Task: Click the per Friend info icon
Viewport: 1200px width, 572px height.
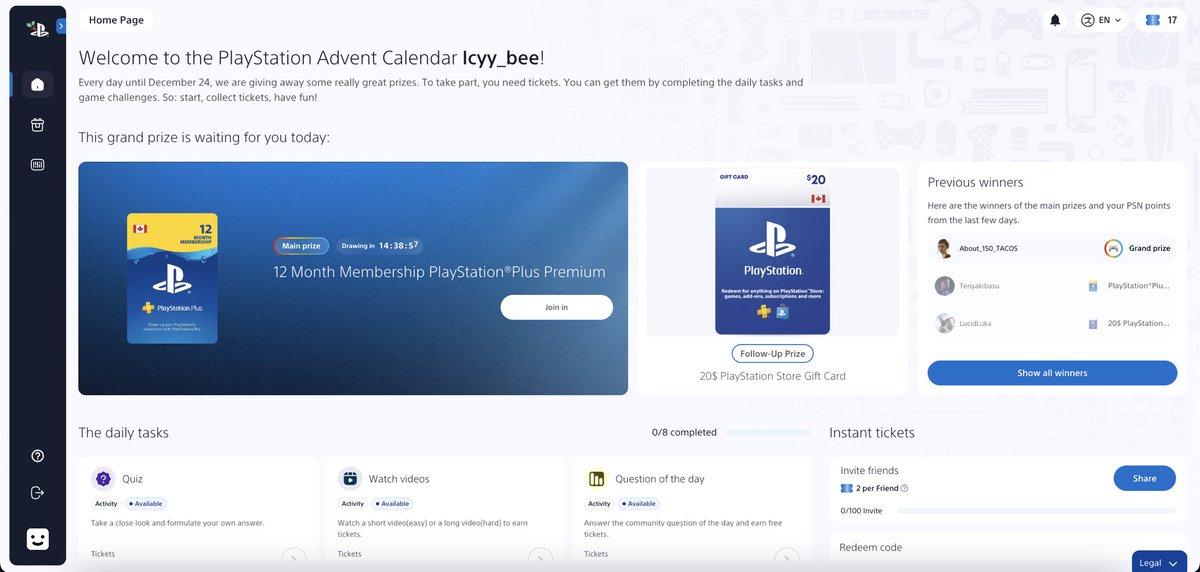Action: pyautogui.click(x=904, y=489)
